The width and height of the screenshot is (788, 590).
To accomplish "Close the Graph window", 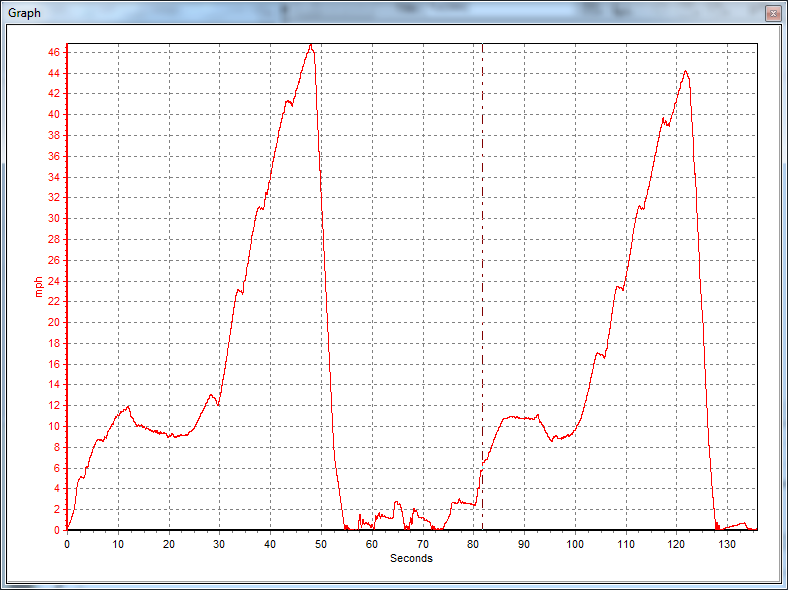I will 773,14.
